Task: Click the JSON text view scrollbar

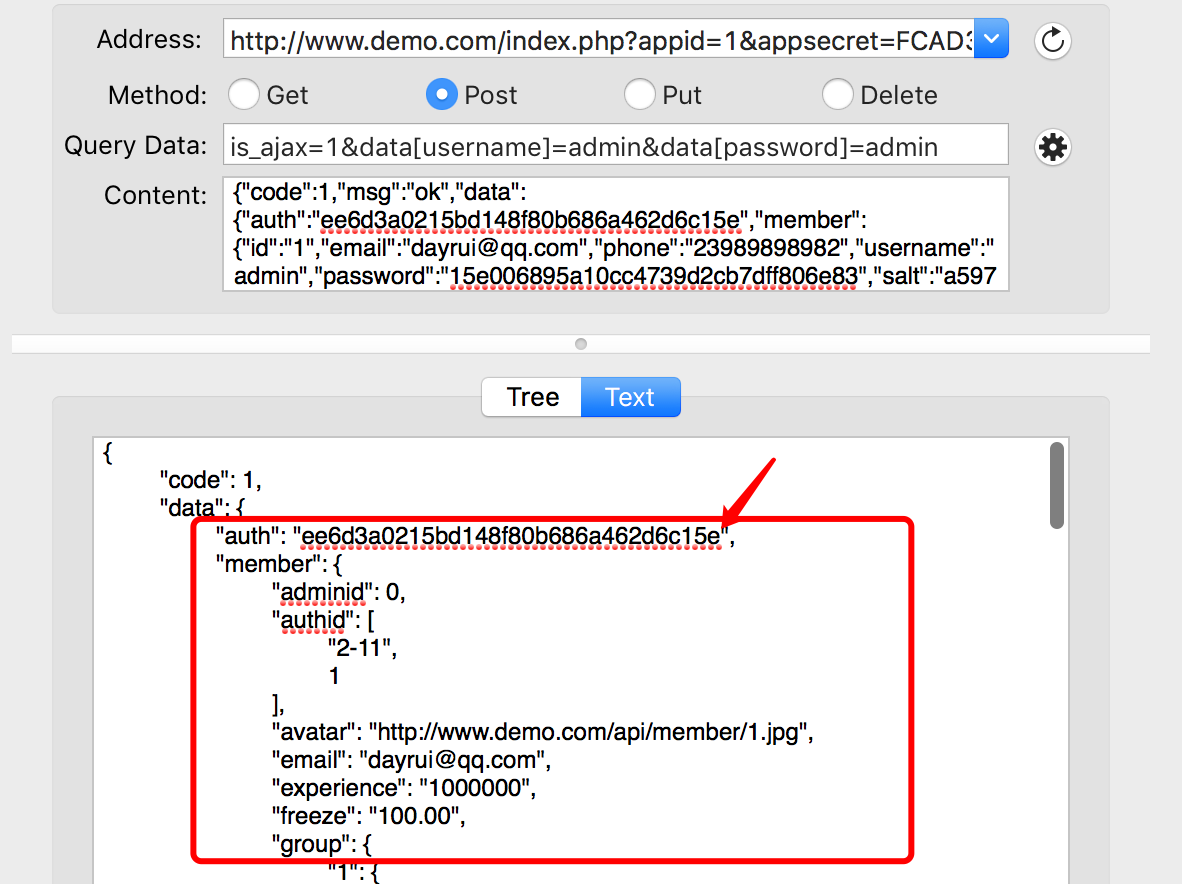Action: [x=1057, y=485]
